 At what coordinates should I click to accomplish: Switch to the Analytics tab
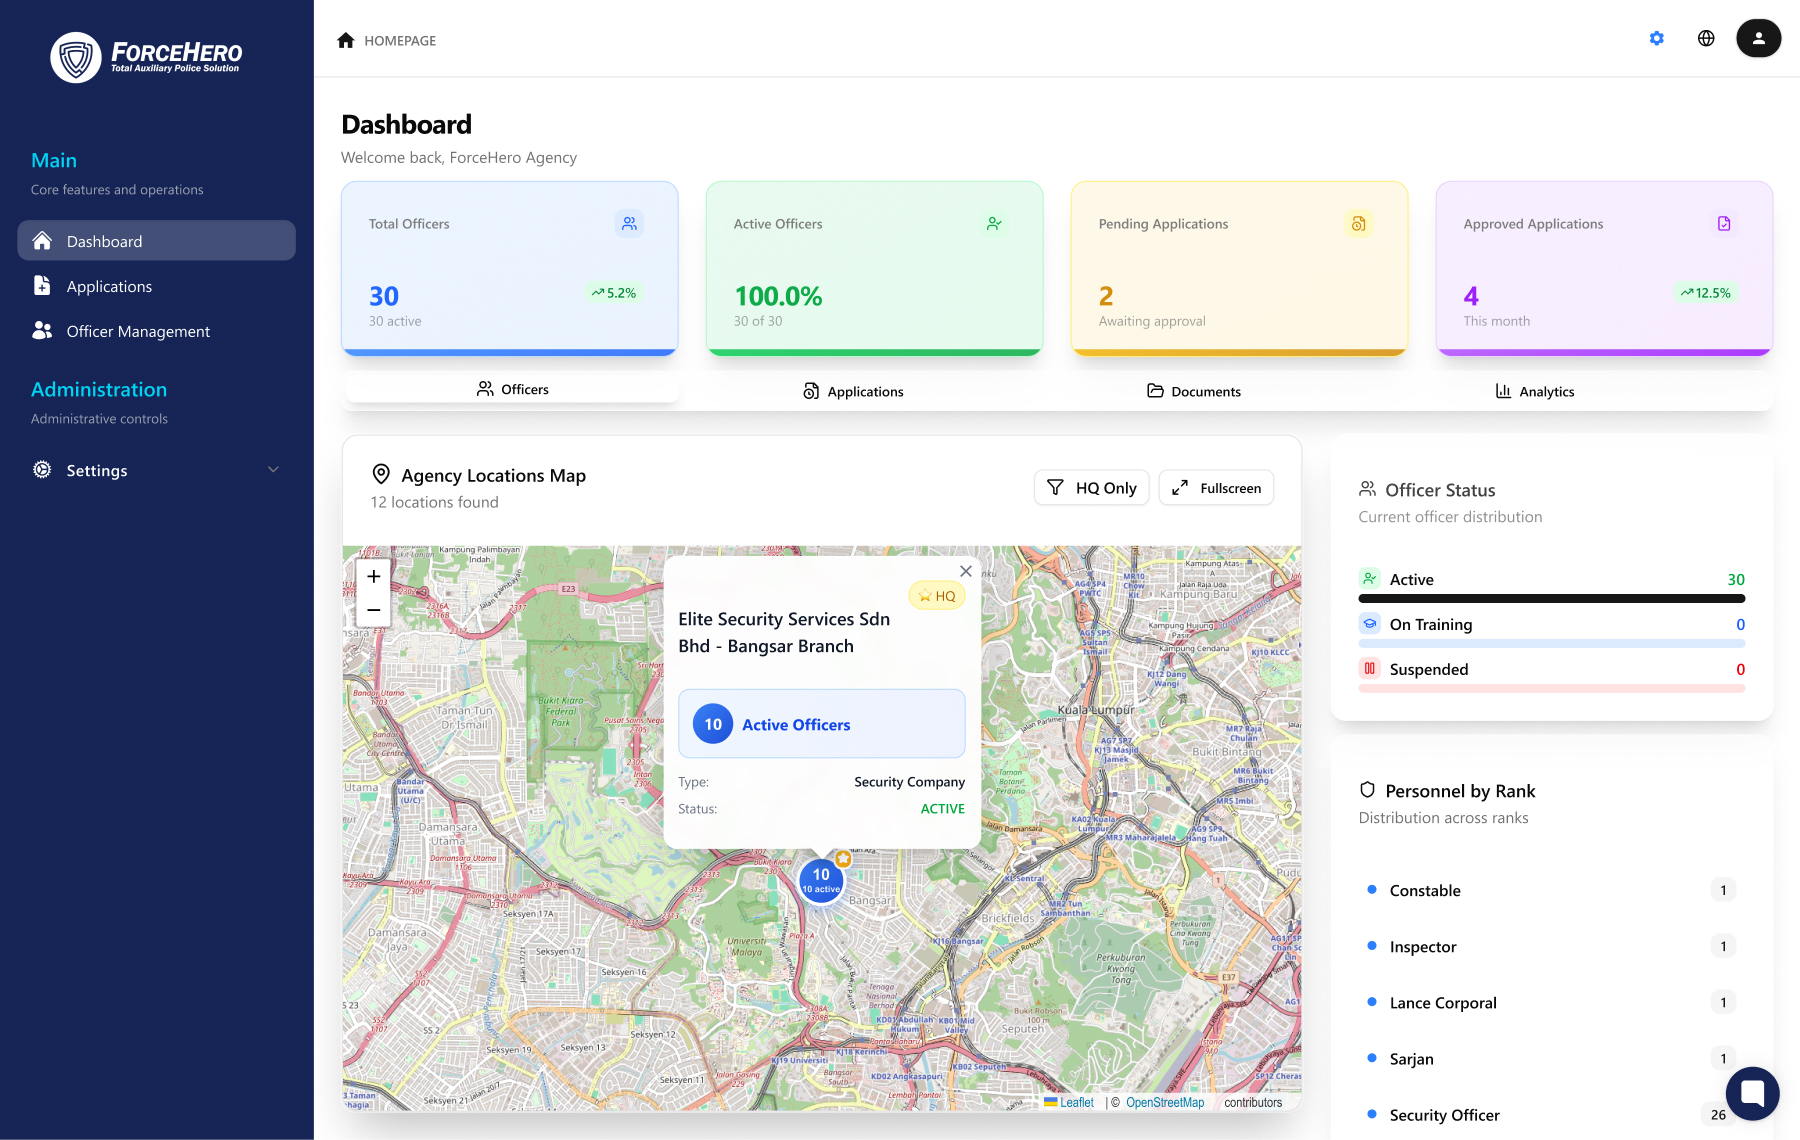click(x=1534, y=392)
